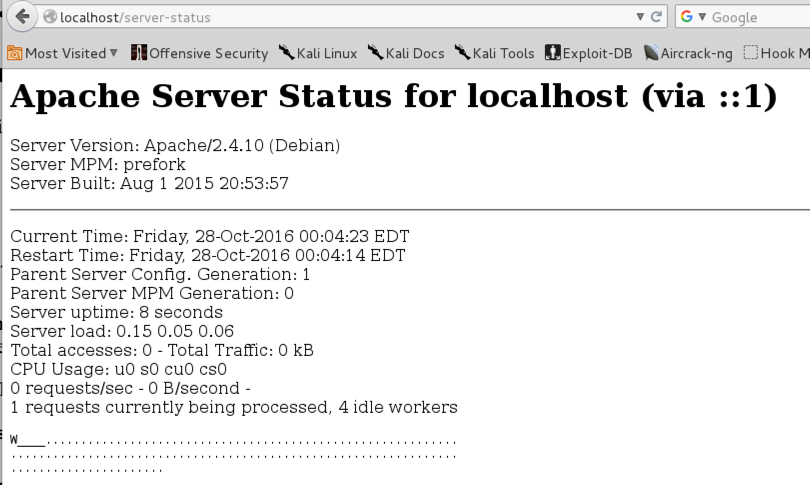Click the Server Built: Aug 1 2015 line
The width and height of the screenshot is (810, 485).
(x=149, y=183)
